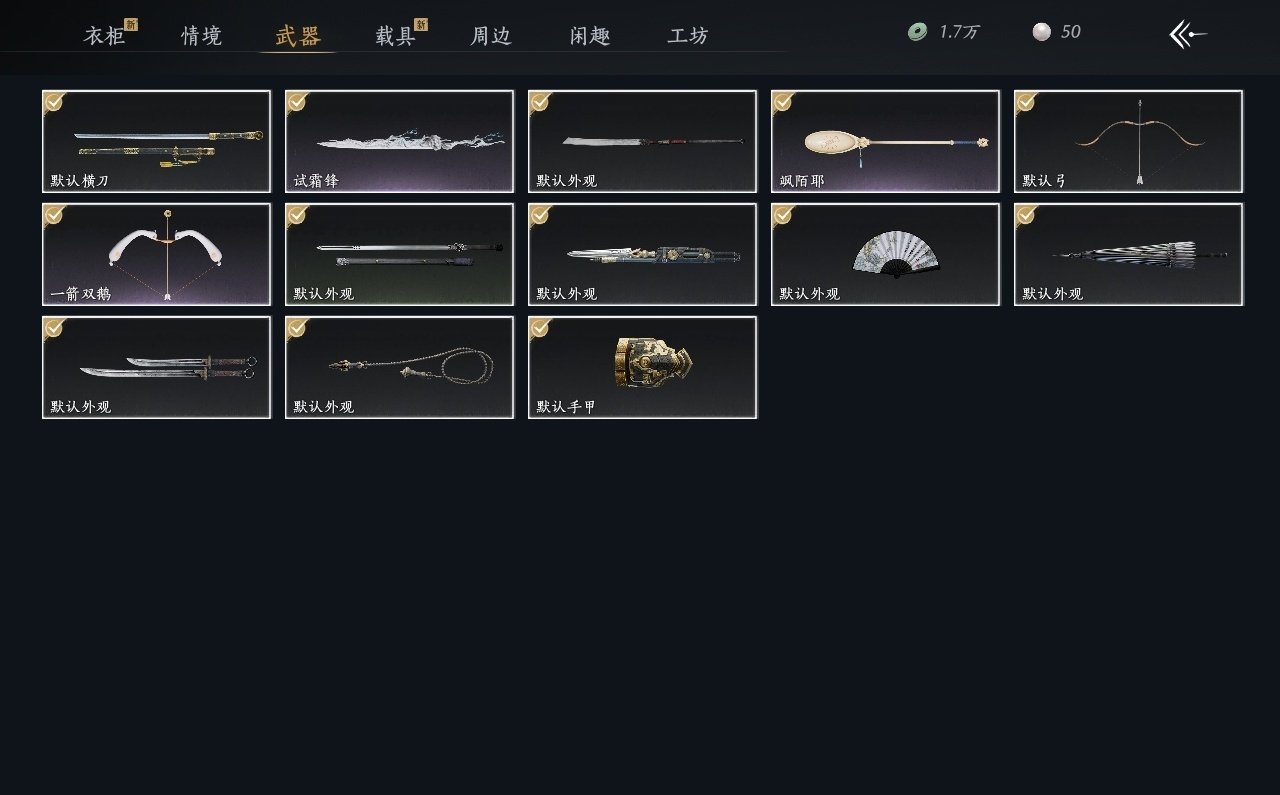This screenshot has width=1280, height=795.
Task: Select the open paper fan weapon
Action: tap(885, 254)
